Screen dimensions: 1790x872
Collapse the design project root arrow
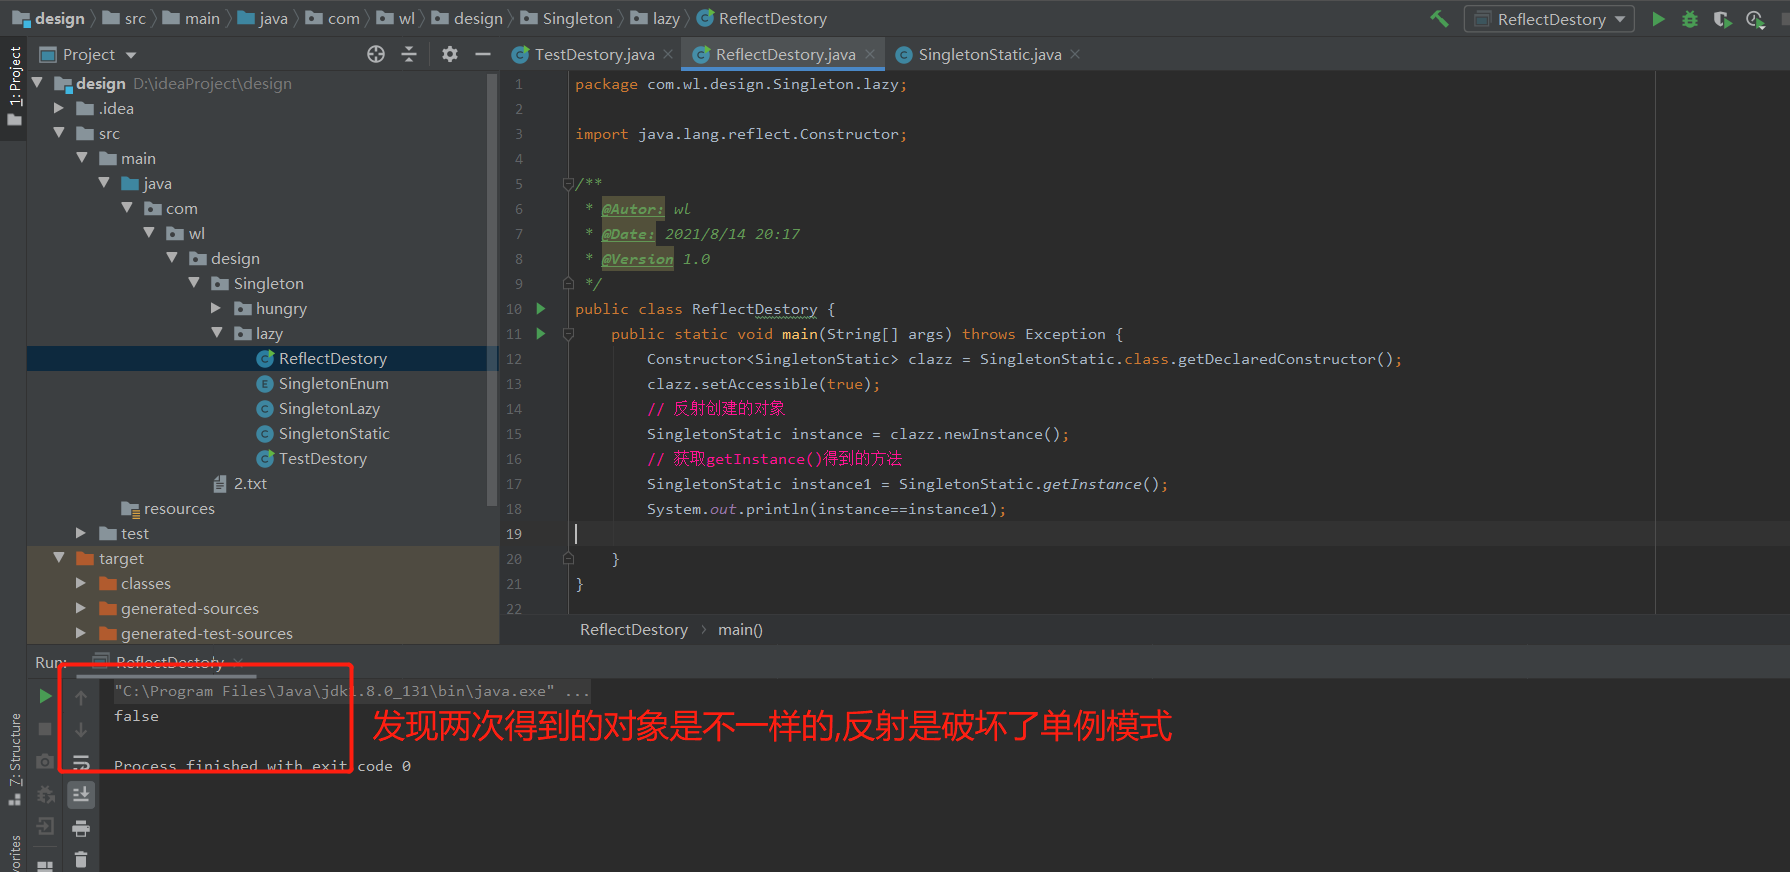[x=38, y=83]
